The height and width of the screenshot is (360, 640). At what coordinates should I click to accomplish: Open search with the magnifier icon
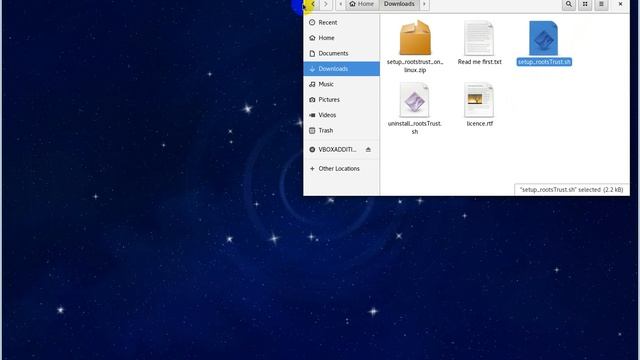(569, 4)
